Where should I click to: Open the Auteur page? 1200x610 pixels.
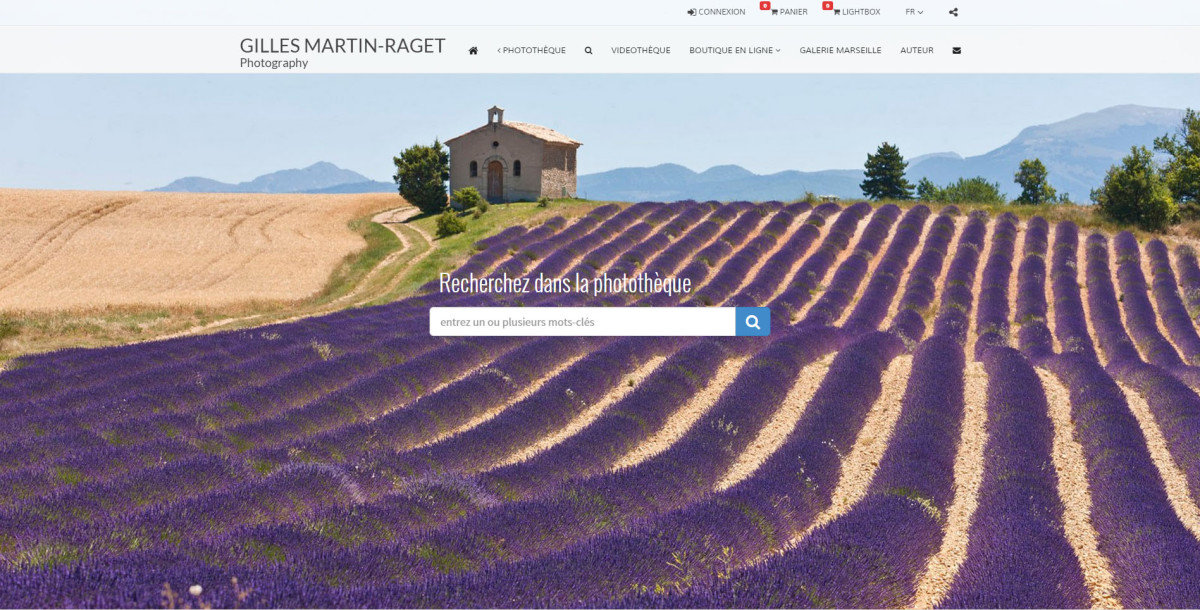point(916,50)
